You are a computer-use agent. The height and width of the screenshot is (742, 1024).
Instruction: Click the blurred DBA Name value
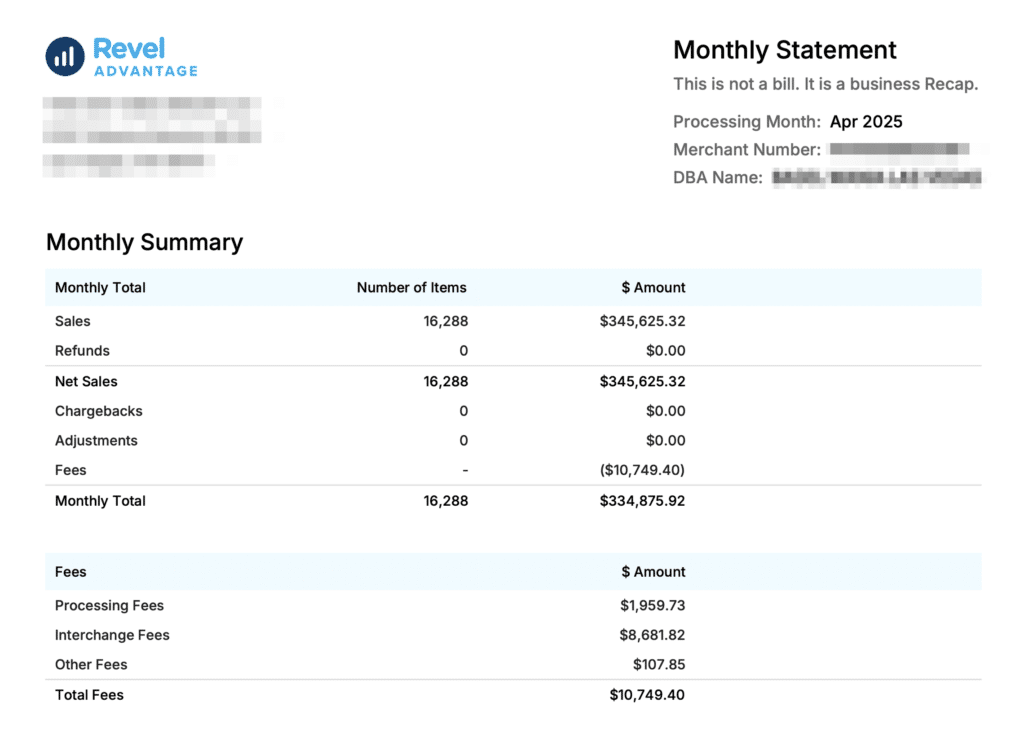[x=877, y=178]
